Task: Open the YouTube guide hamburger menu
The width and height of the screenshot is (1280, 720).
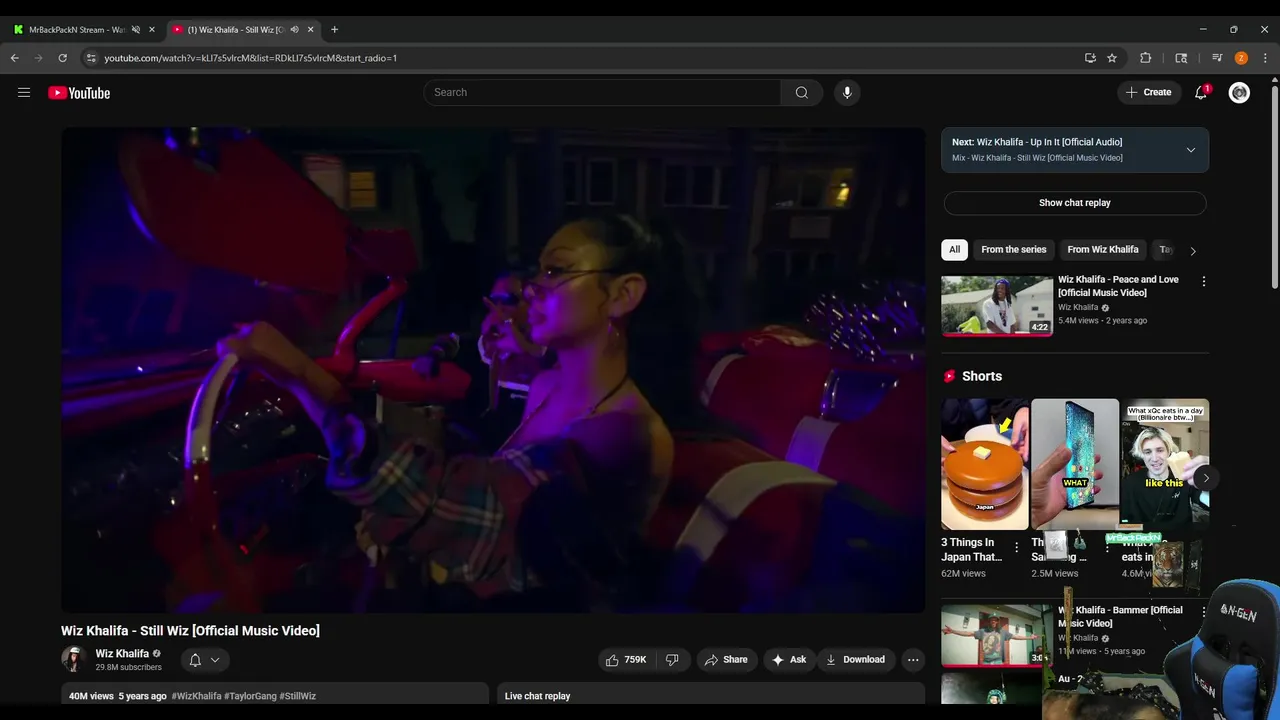Action: pyautogui.click(x=24, y=92)
